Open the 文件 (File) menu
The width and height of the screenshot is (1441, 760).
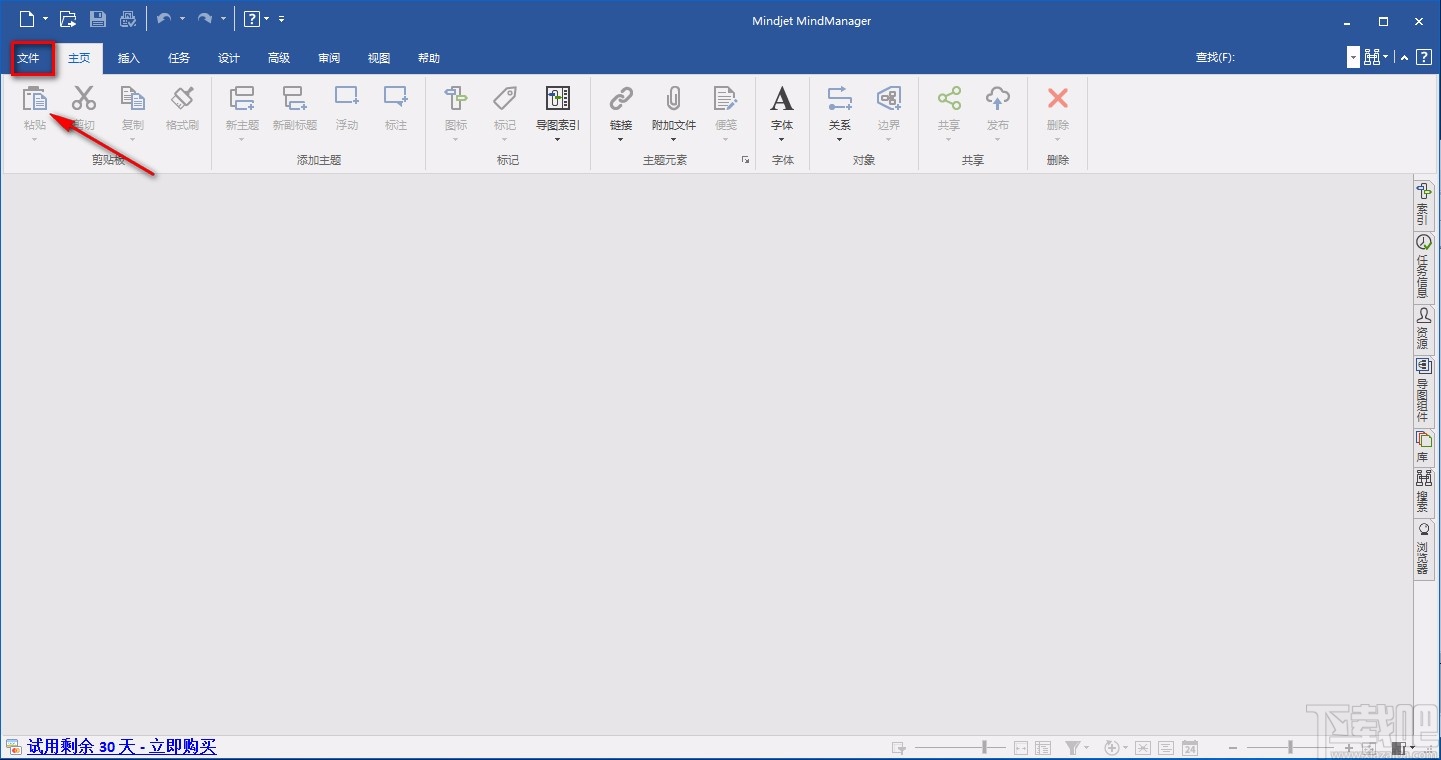(x=29, y=58)
